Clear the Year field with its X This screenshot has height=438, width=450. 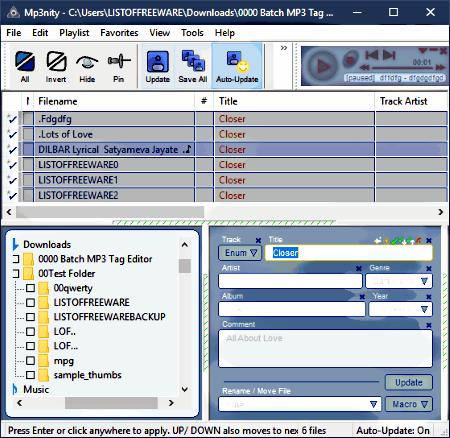pos(429,297)
